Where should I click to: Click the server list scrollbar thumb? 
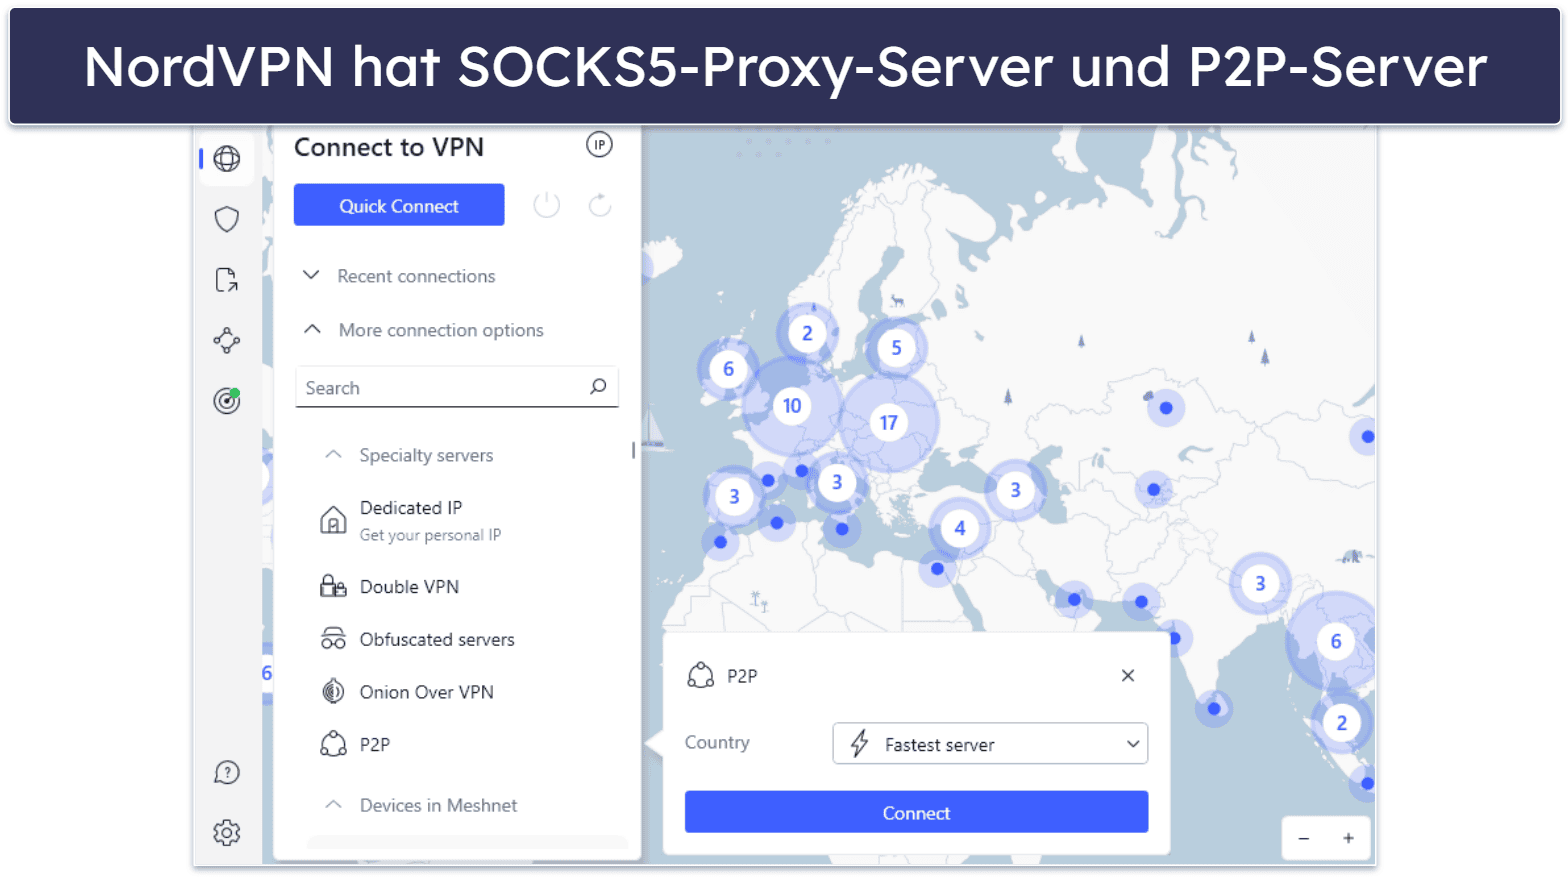[x=633, y=451]
